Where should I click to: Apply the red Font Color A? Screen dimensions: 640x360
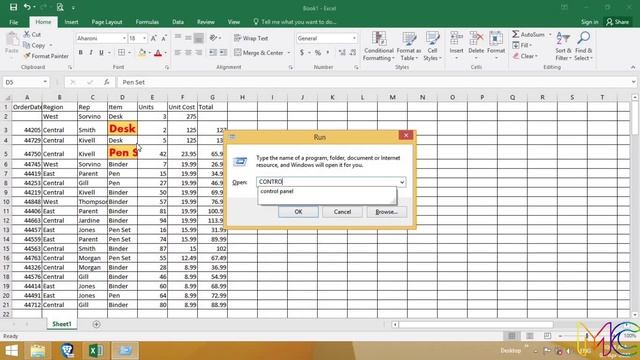[158, 53]
